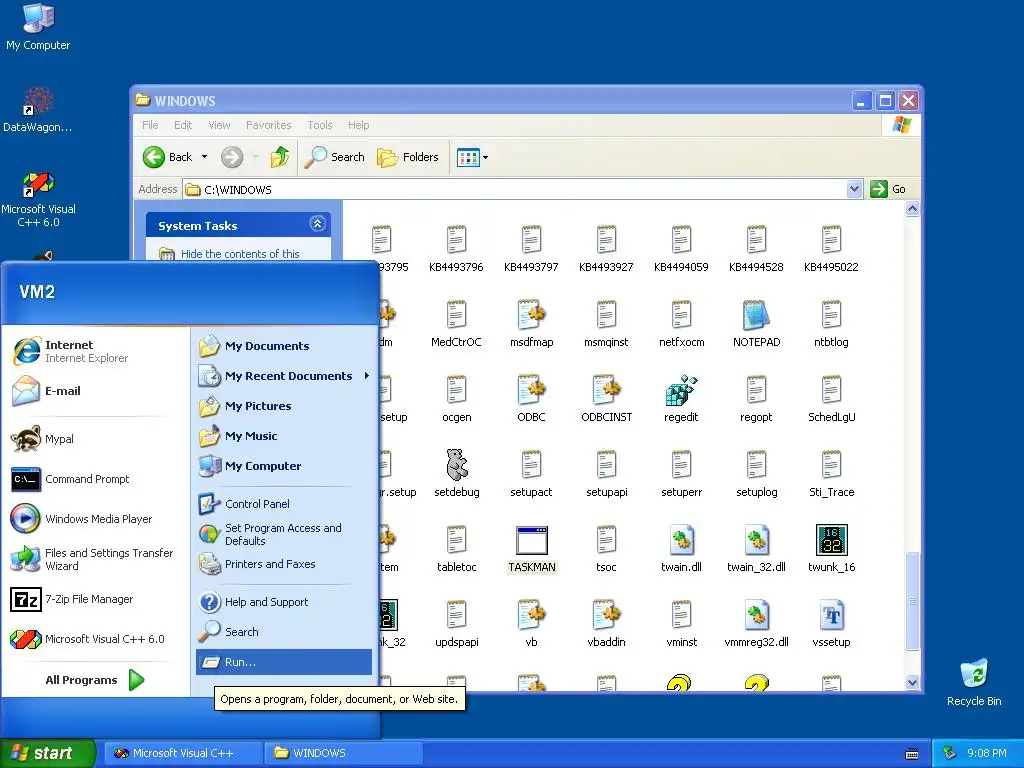Open Internet Explorer from Start menu
The image size is (1024, 768).
(70, 351)
